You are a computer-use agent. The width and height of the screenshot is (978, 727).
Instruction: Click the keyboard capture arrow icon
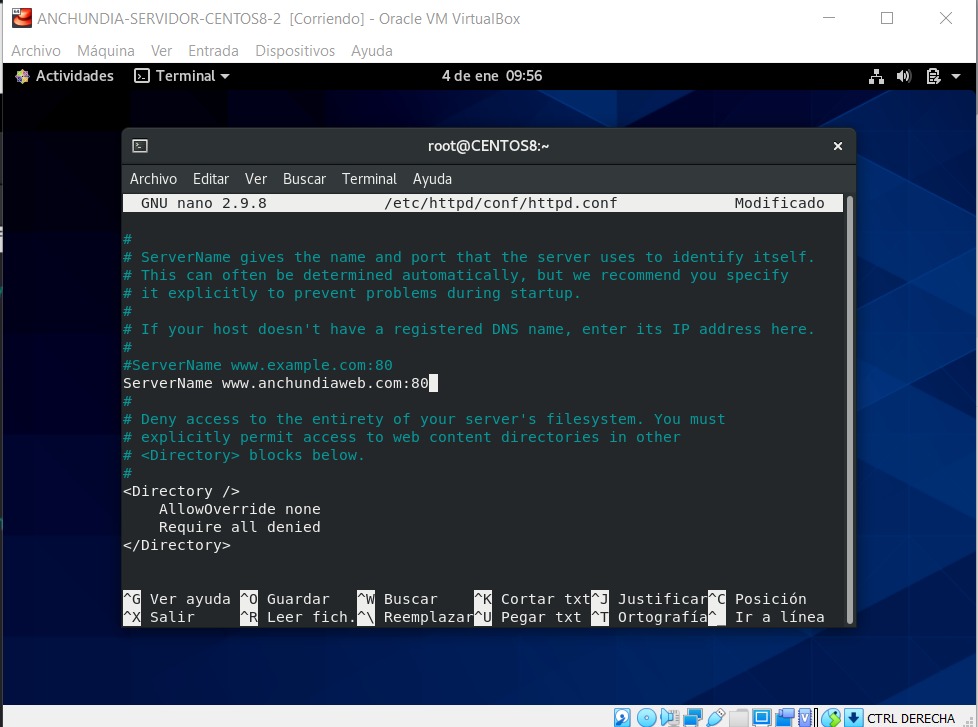854,718
